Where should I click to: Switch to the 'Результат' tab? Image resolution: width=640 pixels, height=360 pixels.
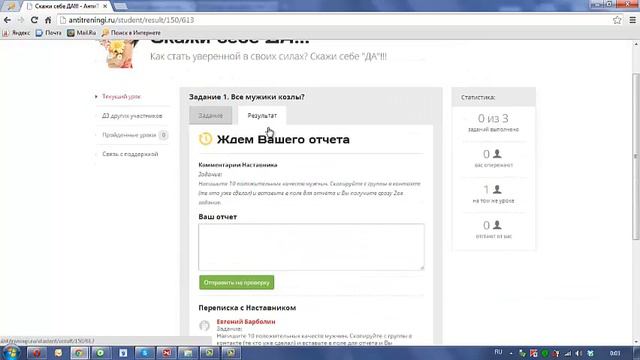pyautogui.click(x=262, y=116)
